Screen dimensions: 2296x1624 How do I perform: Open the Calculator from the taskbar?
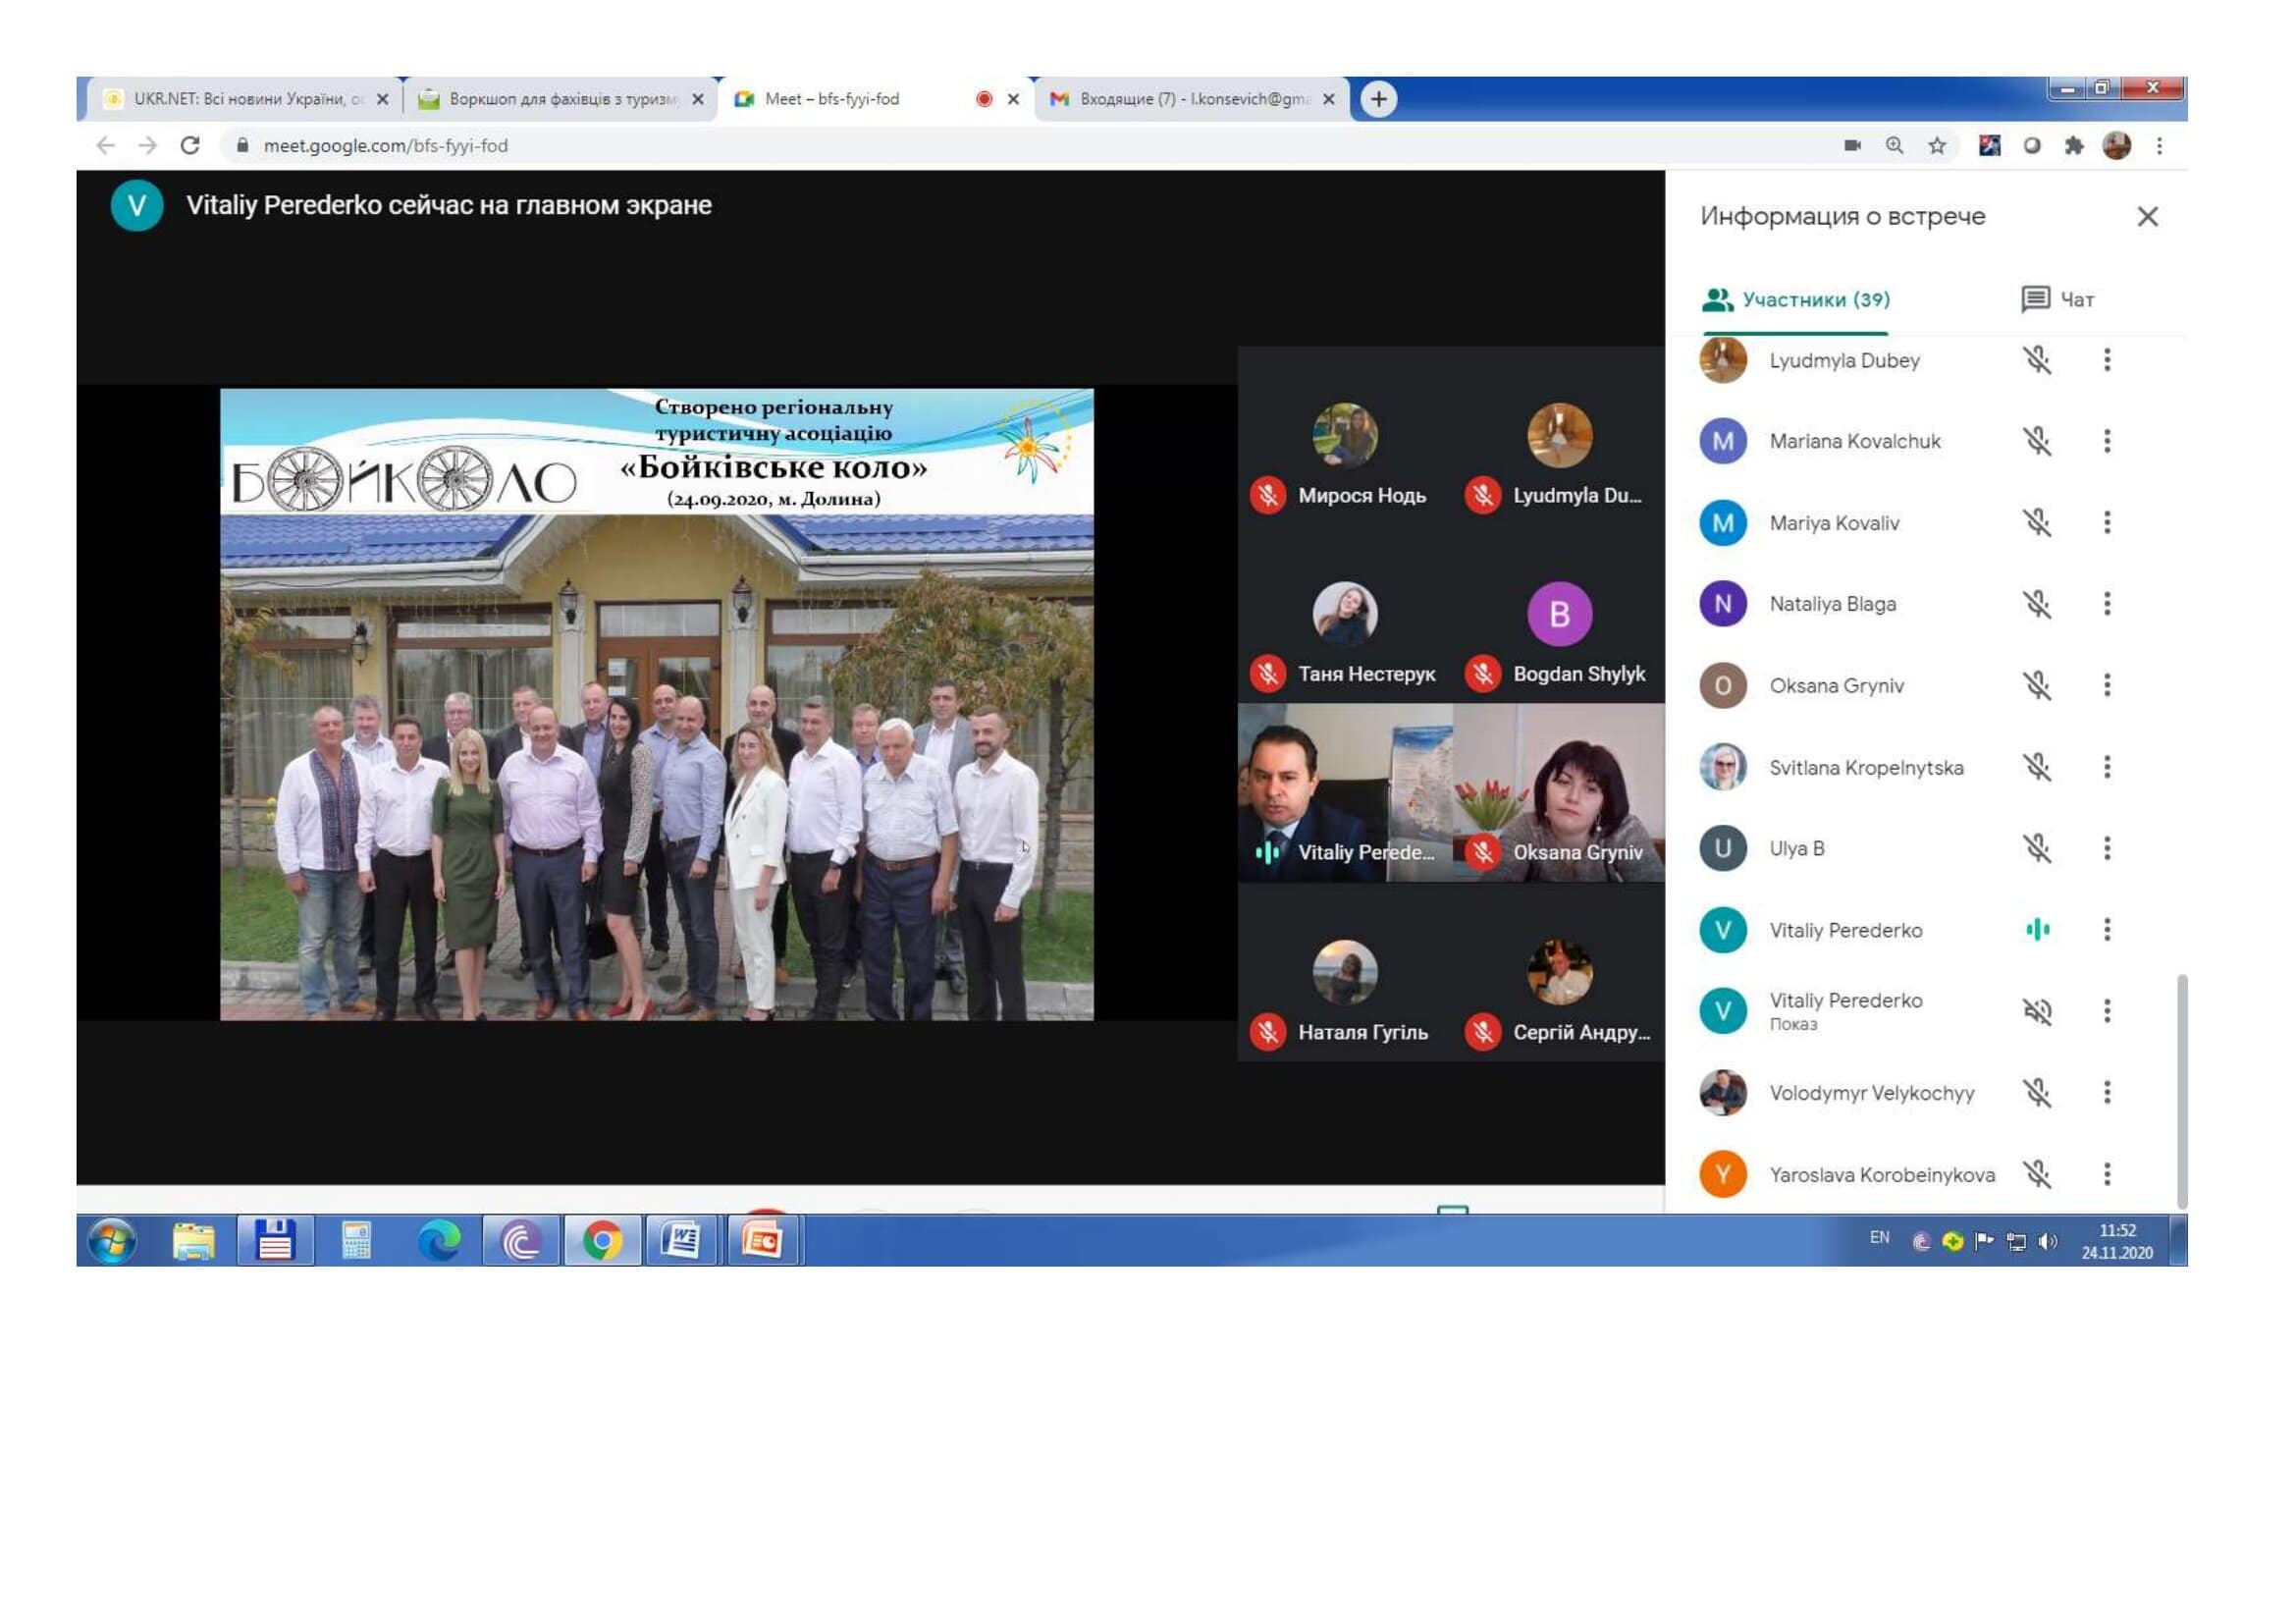[x=357, y=1243]
